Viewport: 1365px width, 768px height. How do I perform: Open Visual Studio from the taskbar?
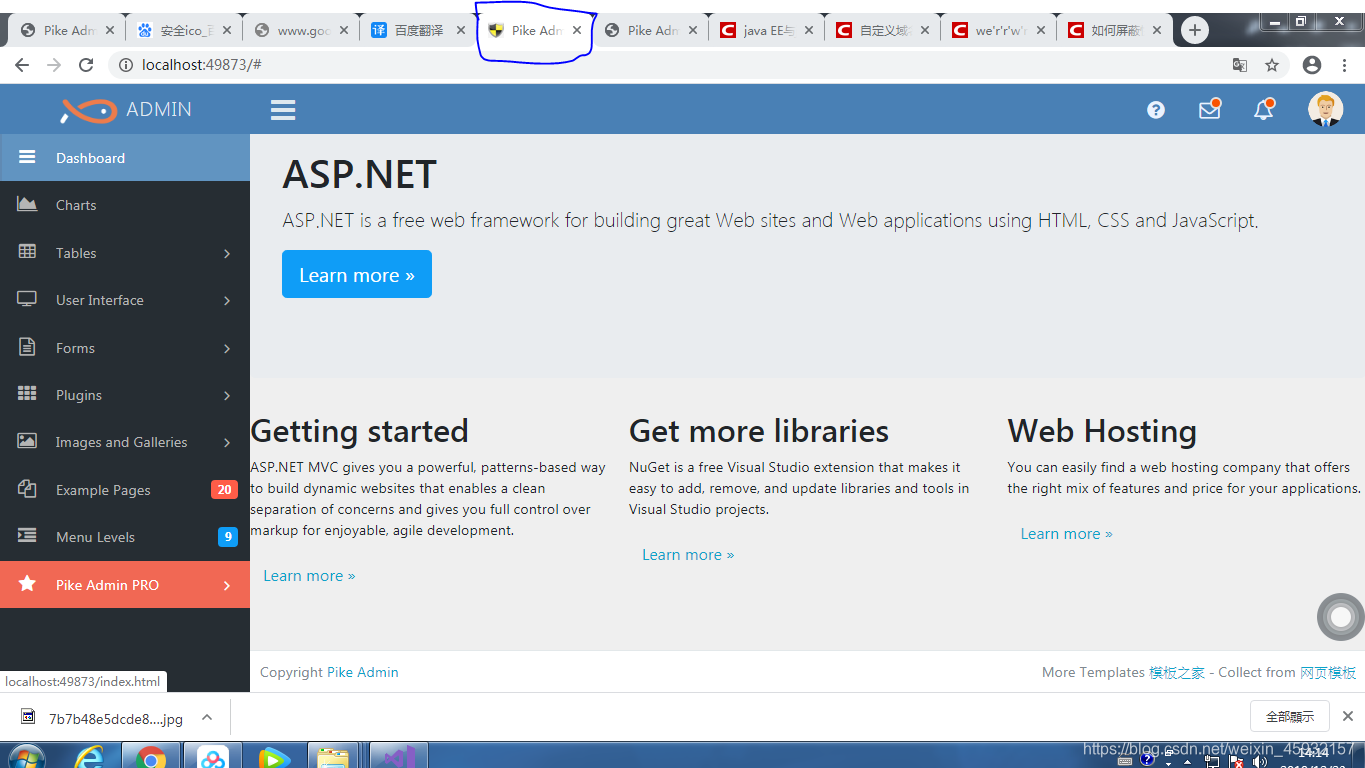coord(399,757)
